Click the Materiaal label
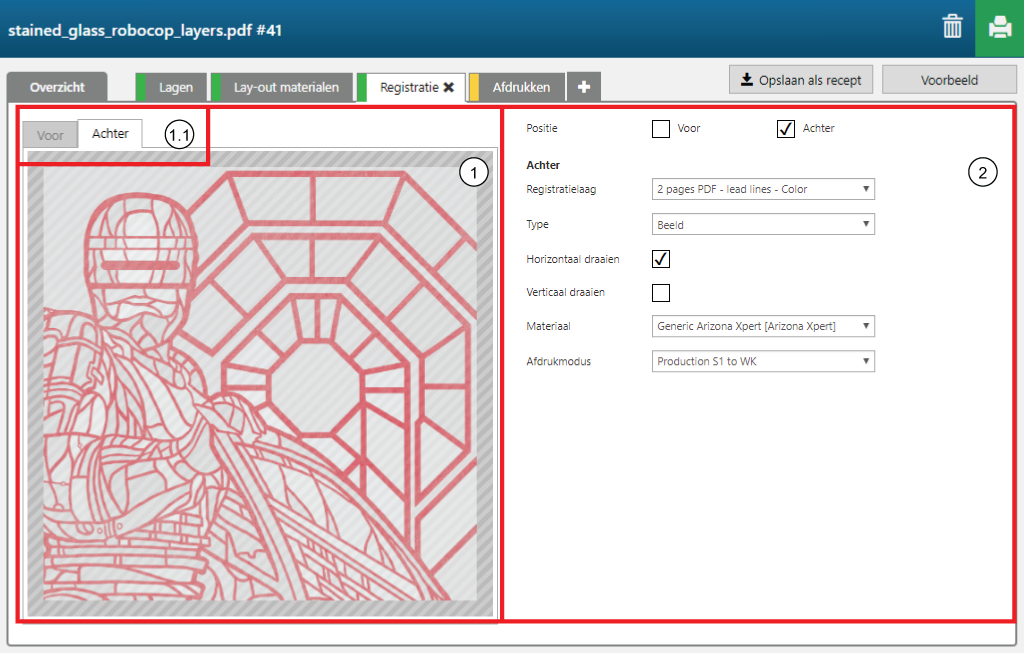The height and width of the screenshot is (653, 1024). 549,326
